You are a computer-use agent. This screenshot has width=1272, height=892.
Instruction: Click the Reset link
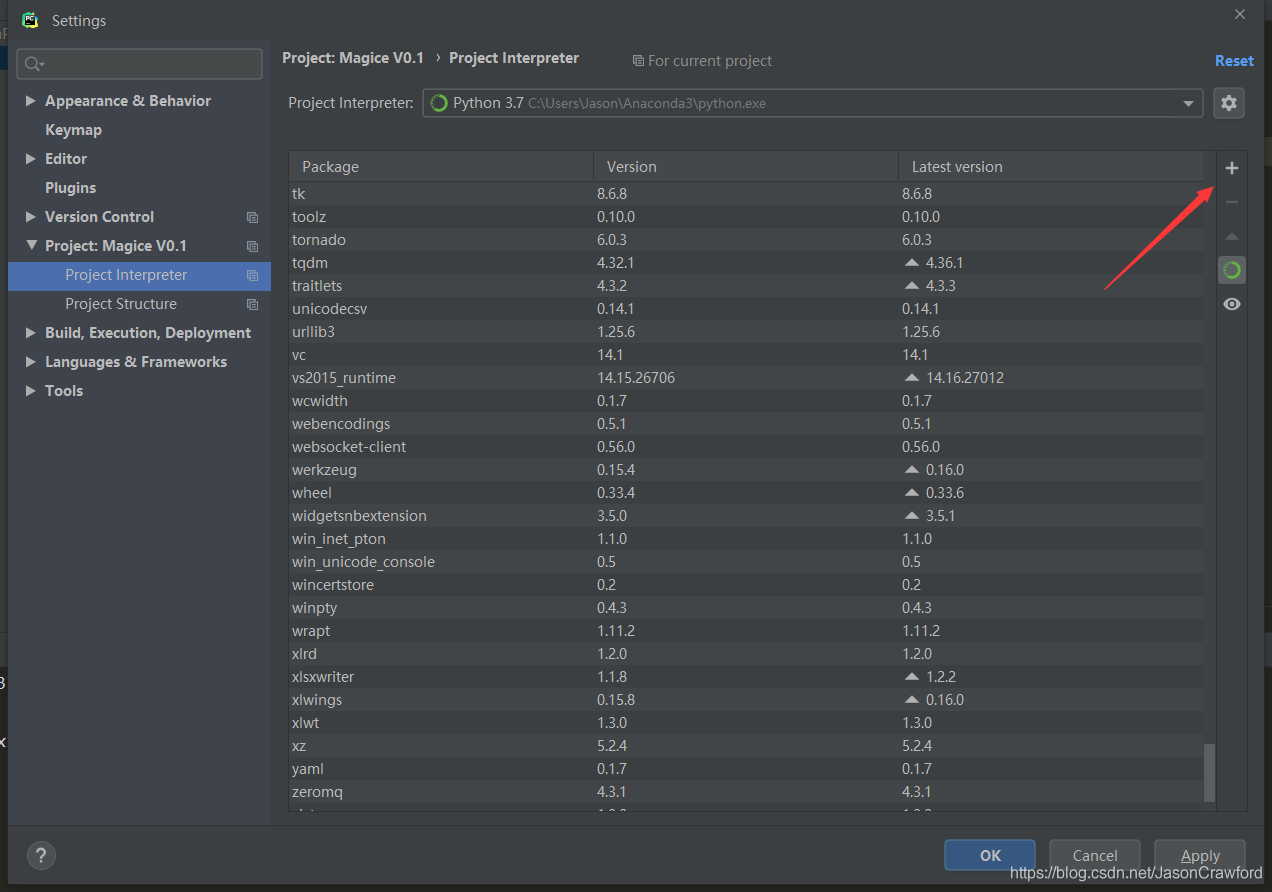[1234, 61]
